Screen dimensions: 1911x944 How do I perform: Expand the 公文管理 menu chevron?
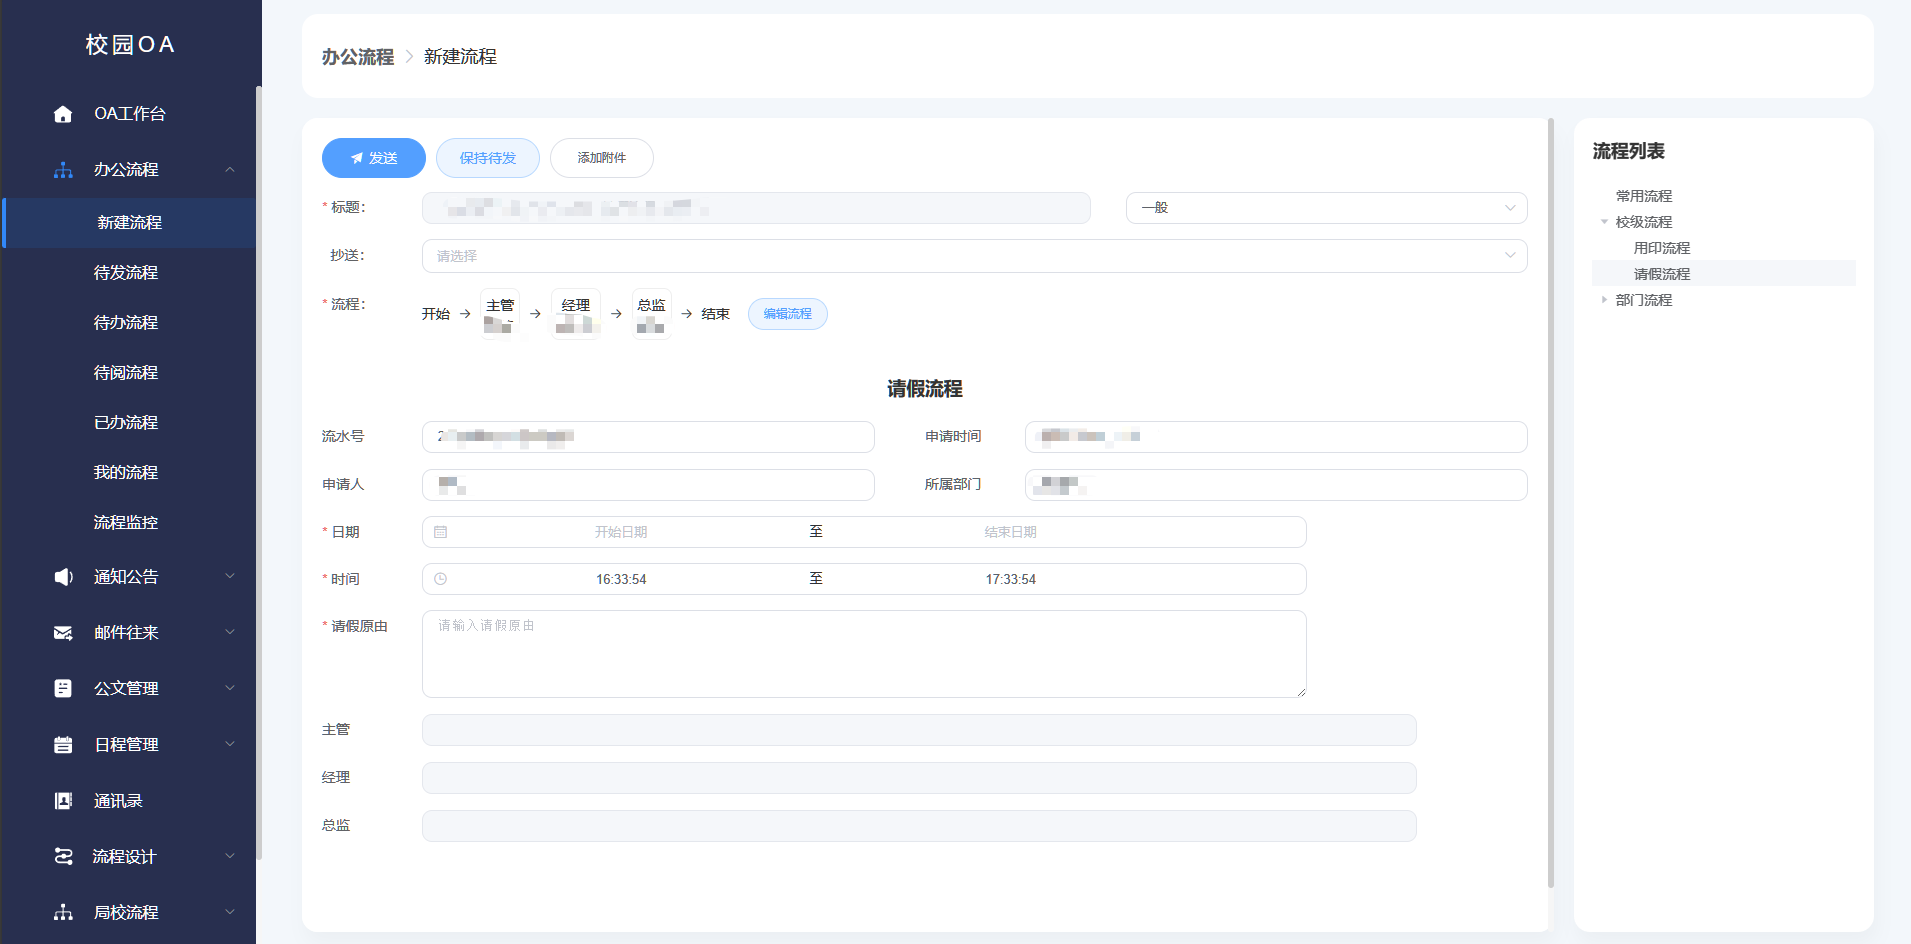230,688
